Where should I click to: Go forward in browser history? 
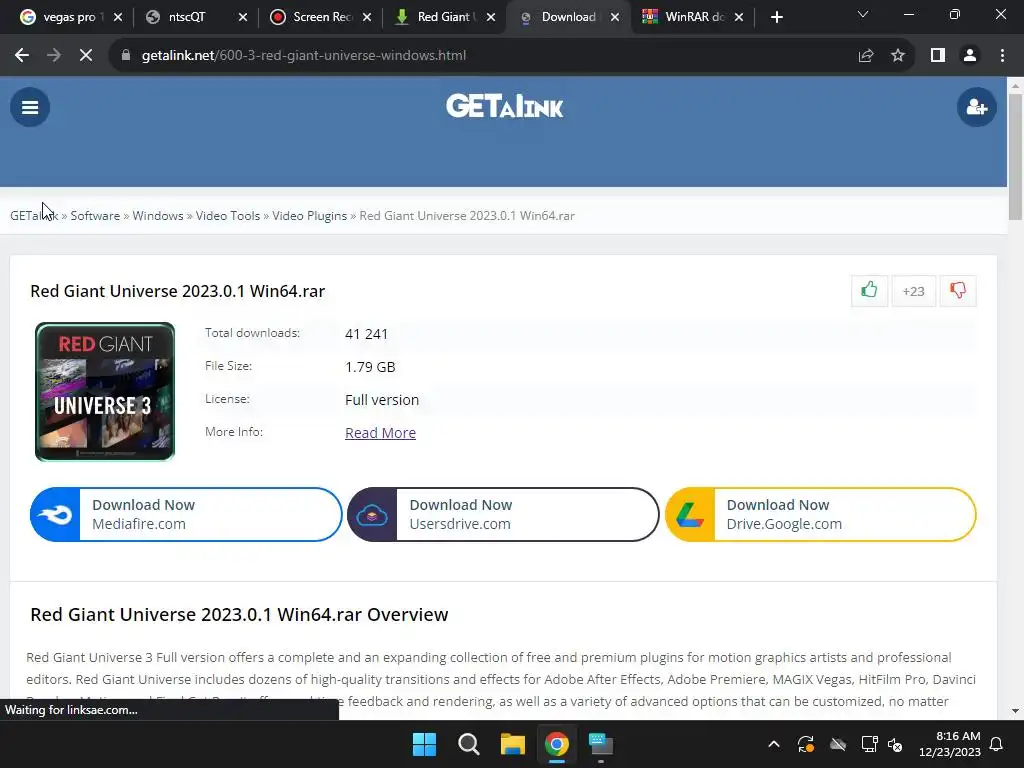click(54, 56)
